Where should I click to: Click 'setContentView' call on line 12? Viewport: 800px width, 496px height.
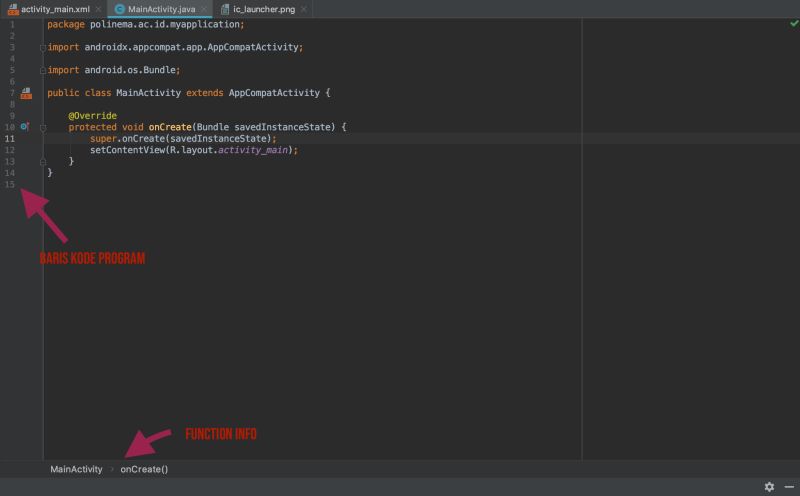[128, 150]
